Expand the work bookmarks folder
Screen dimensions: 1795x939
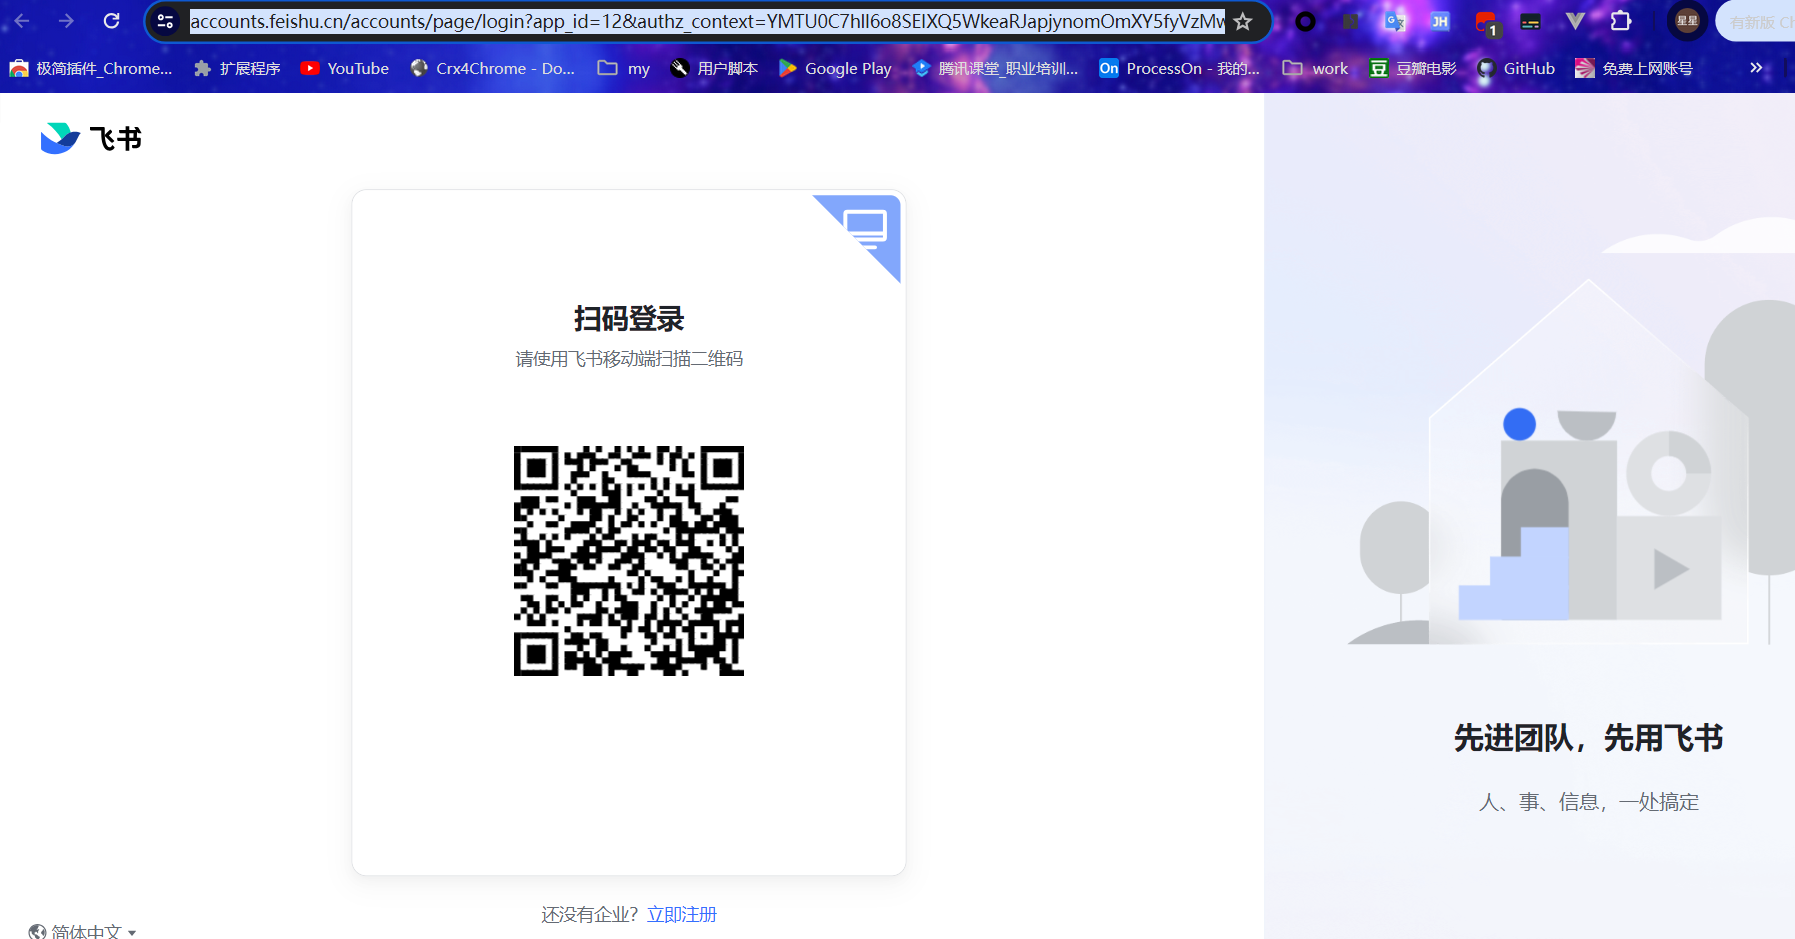point(1316,68)
